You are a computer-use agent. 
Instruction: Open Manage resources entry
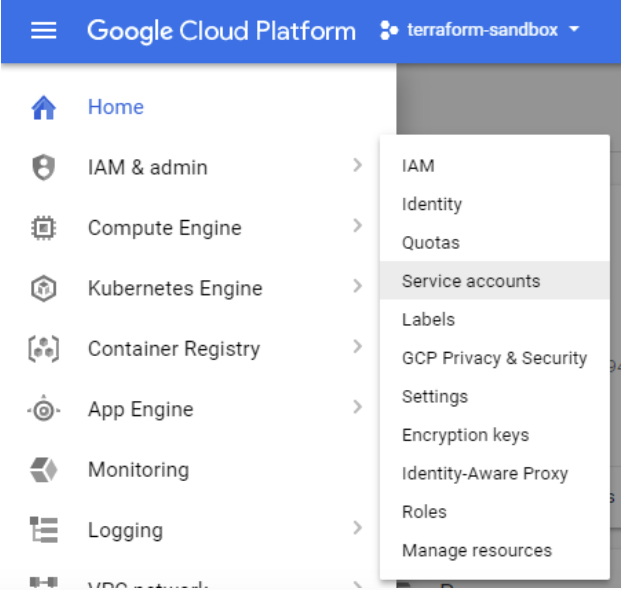(x=495, y=550)
